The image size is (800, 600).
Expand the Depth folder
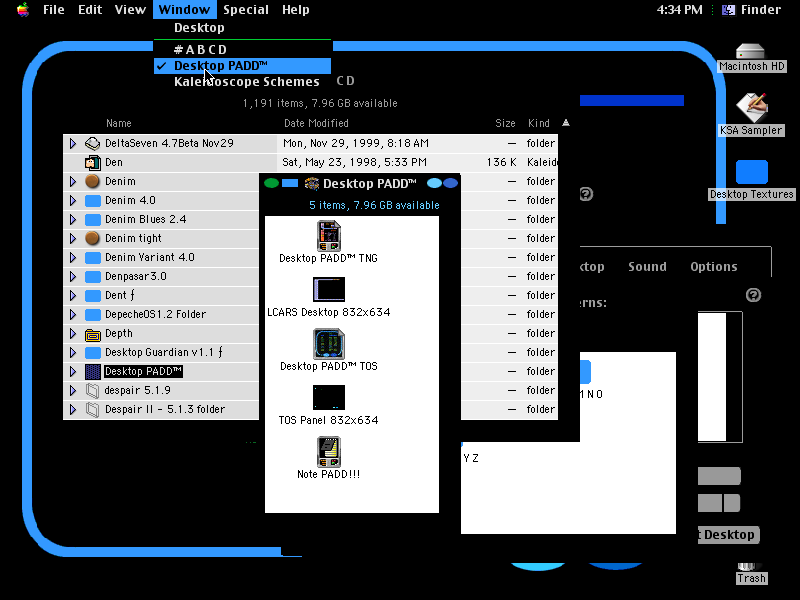pos(73,333)
